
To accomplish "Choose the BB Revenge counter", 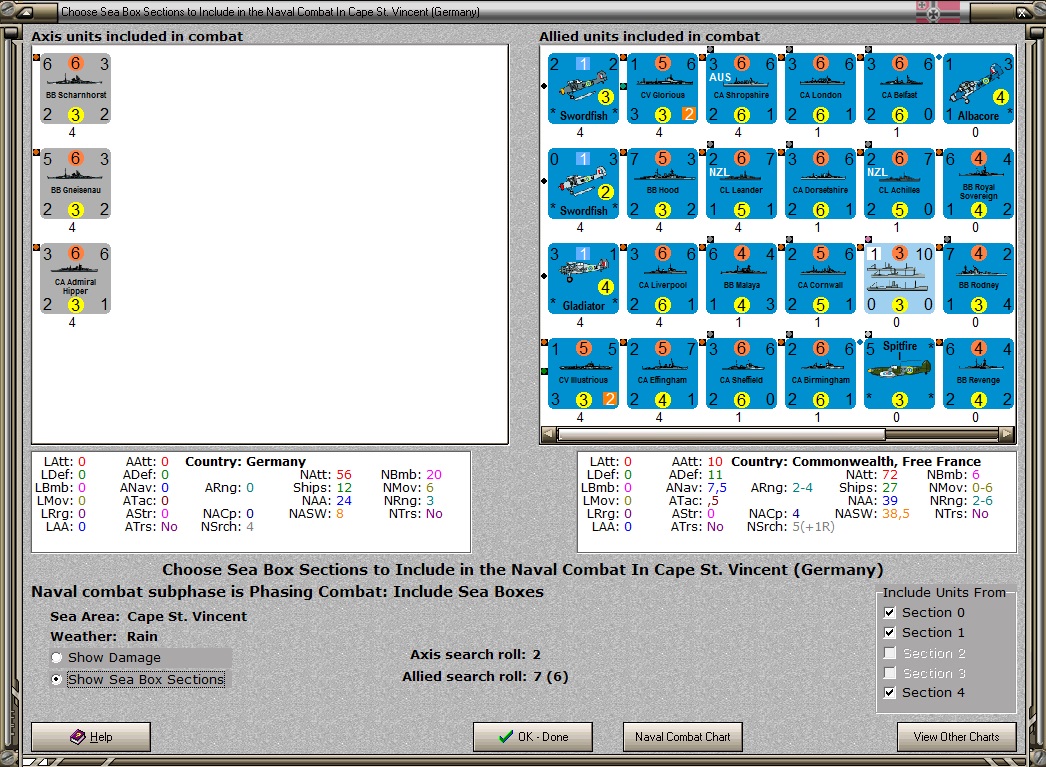I will [x=979, y=373].
